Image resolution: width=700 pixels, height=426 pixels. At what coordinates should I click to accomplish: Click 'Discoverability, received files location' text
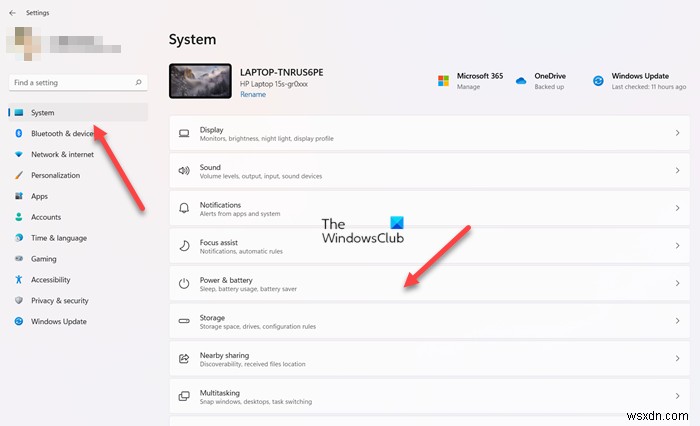click(x=253, y=364)
